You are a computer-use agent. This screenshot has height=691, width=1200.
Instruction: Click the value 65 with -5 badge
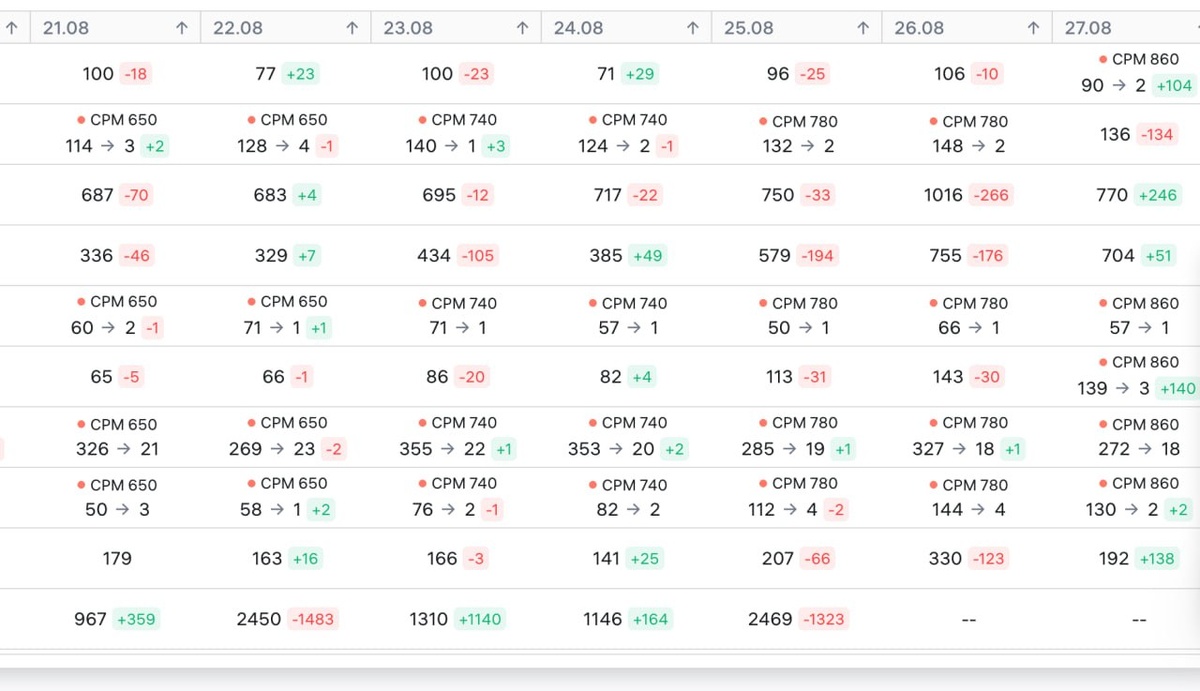click(101, 377)
